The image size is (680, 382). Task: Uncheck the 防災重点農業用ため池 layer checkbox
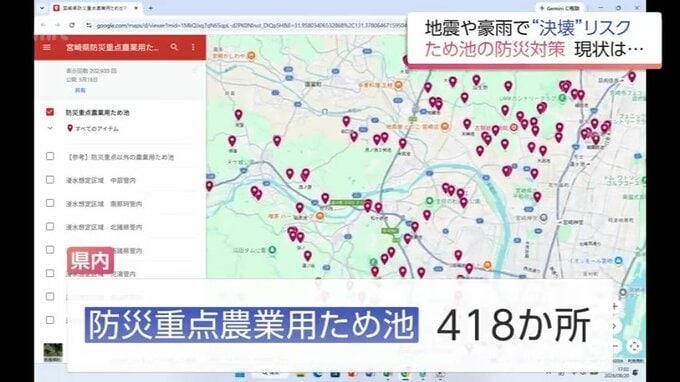[50, 112]
